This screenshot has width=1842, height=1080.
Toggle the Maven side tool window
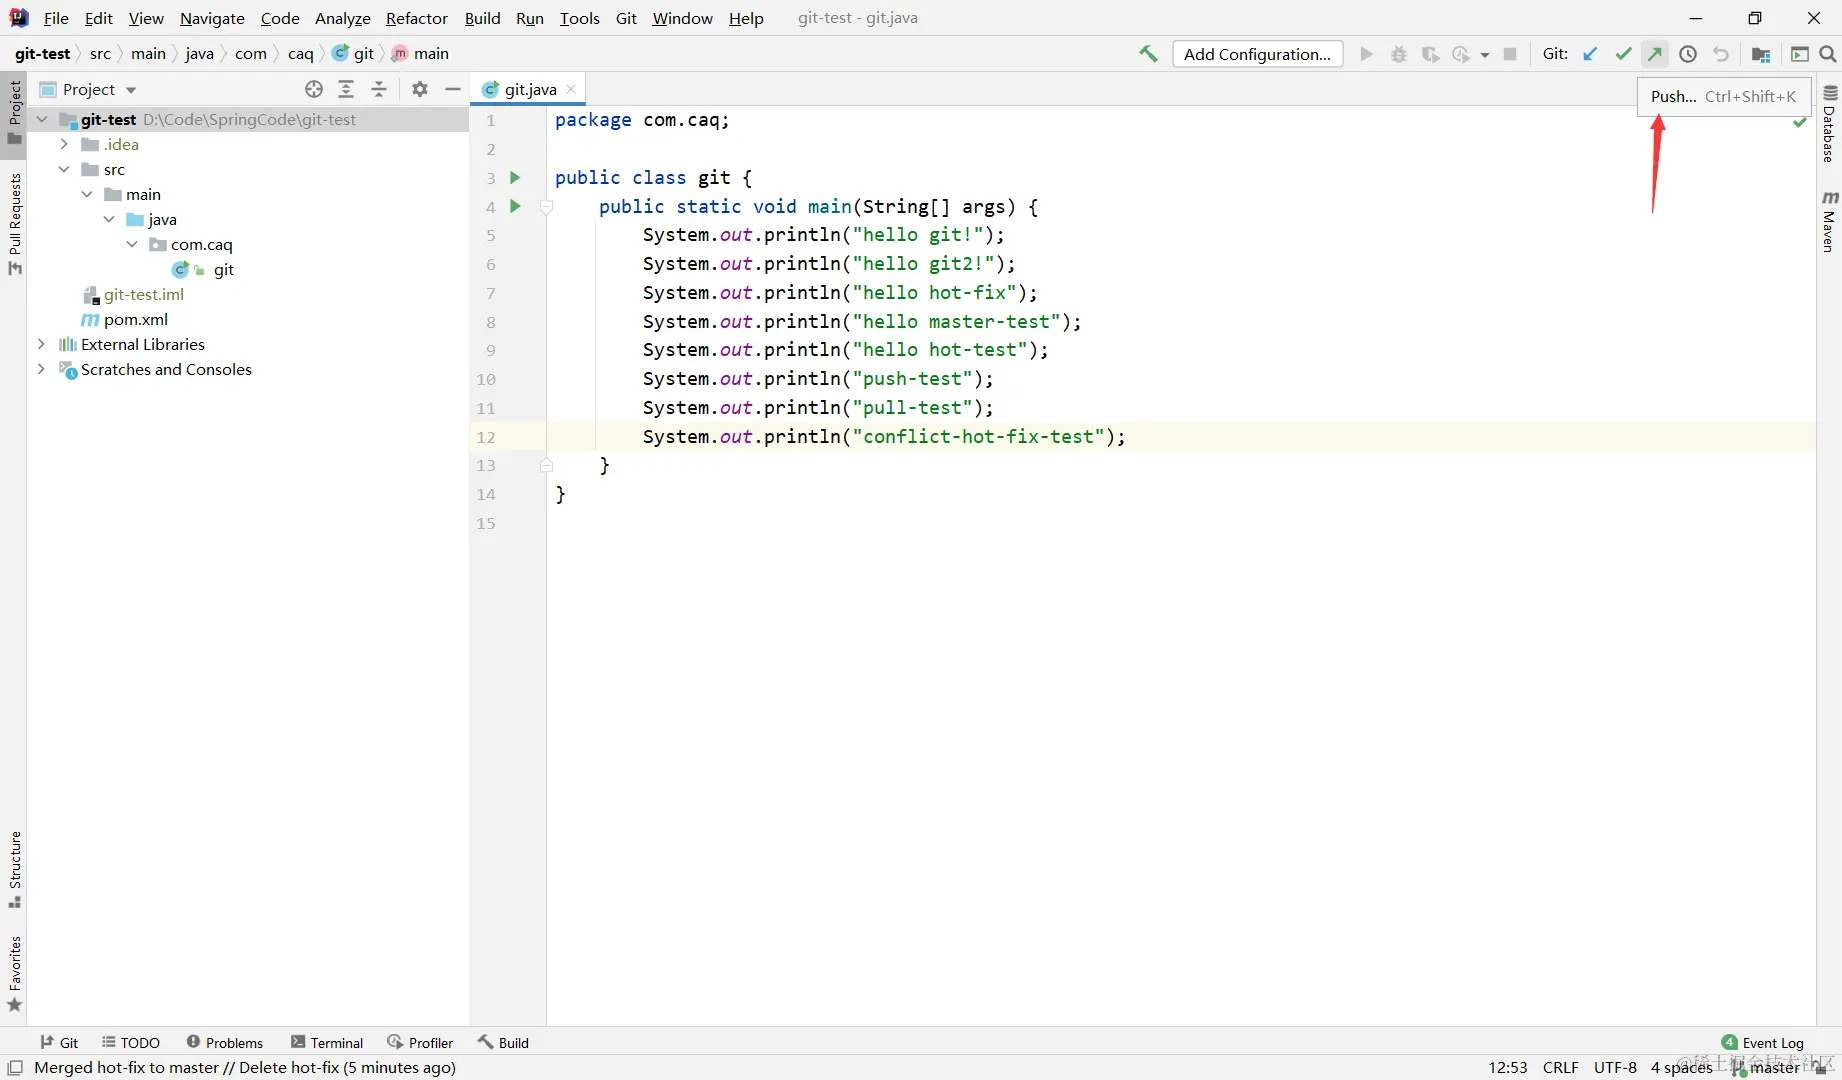[1829, 221]
